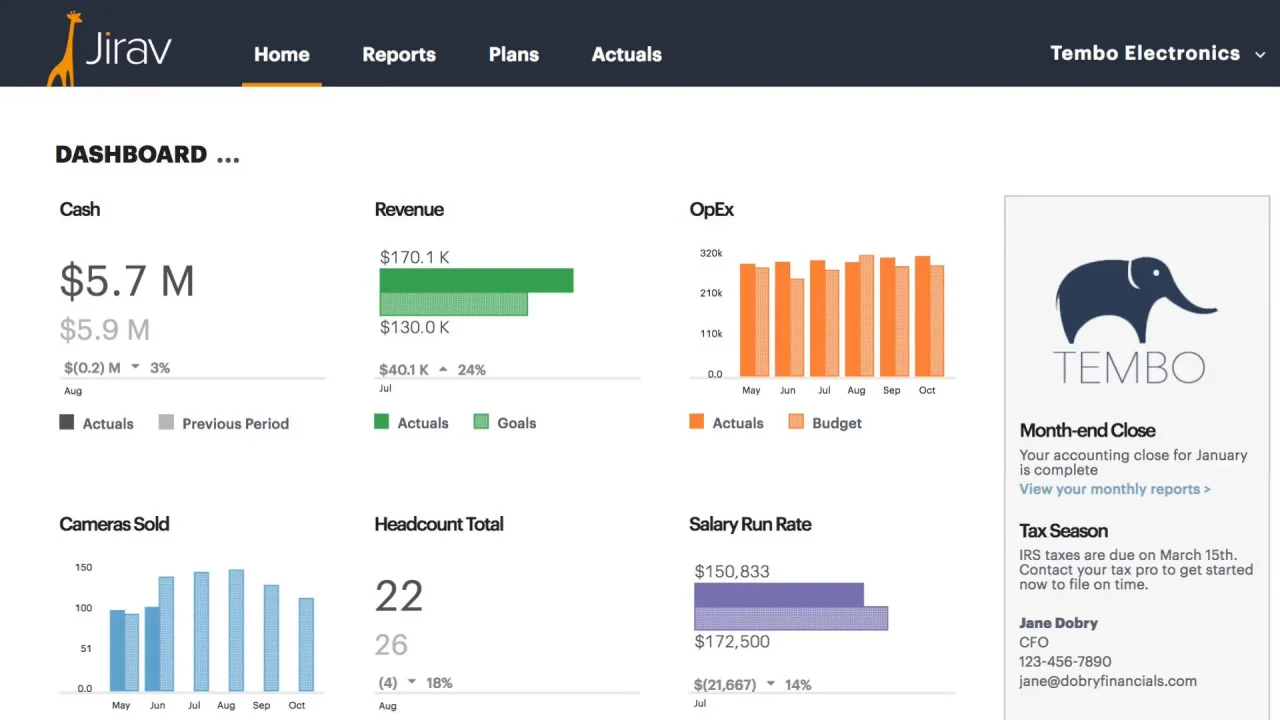
Task: Click the Cash card title
Action: (80, 209)
